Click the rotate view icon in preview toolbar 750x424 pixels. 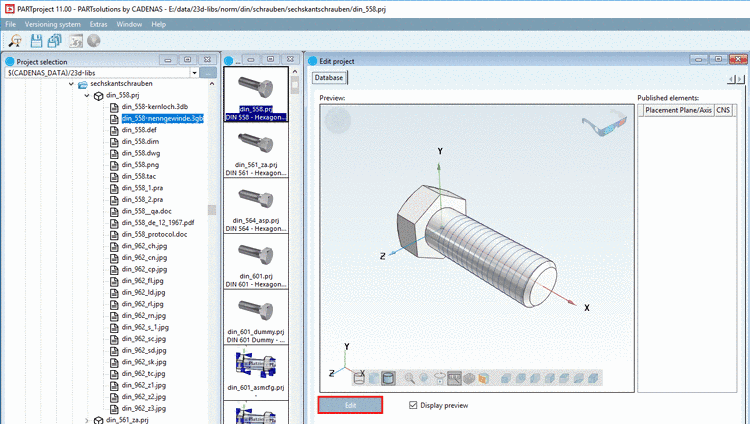(x=440, y=379)
